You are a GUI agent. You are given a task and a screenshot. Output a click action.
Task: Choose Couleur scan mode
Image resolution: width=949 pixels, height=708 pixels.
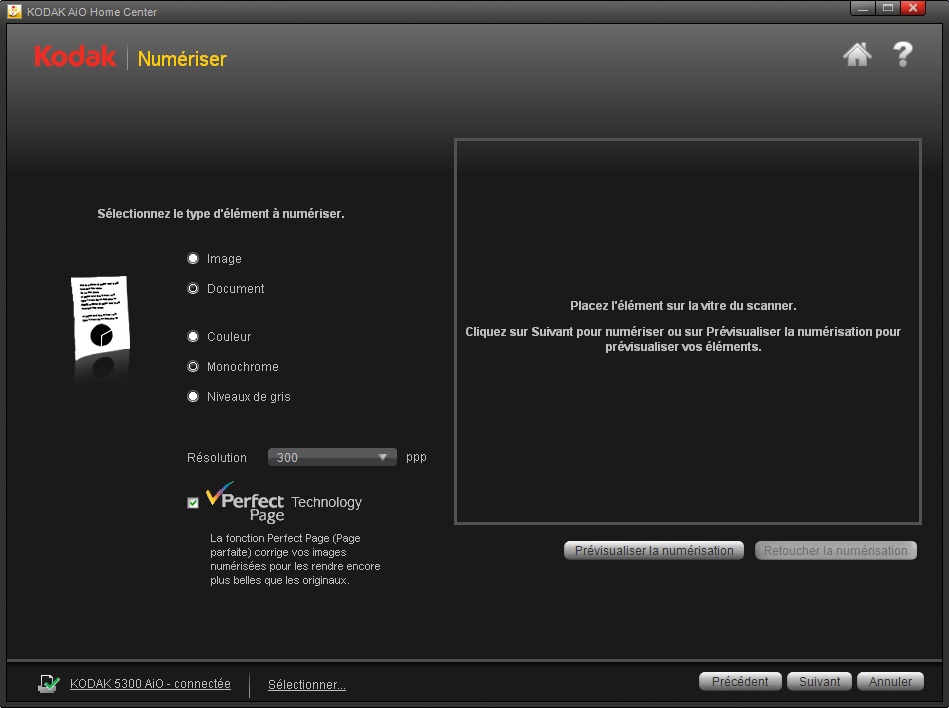click(193, 337)
